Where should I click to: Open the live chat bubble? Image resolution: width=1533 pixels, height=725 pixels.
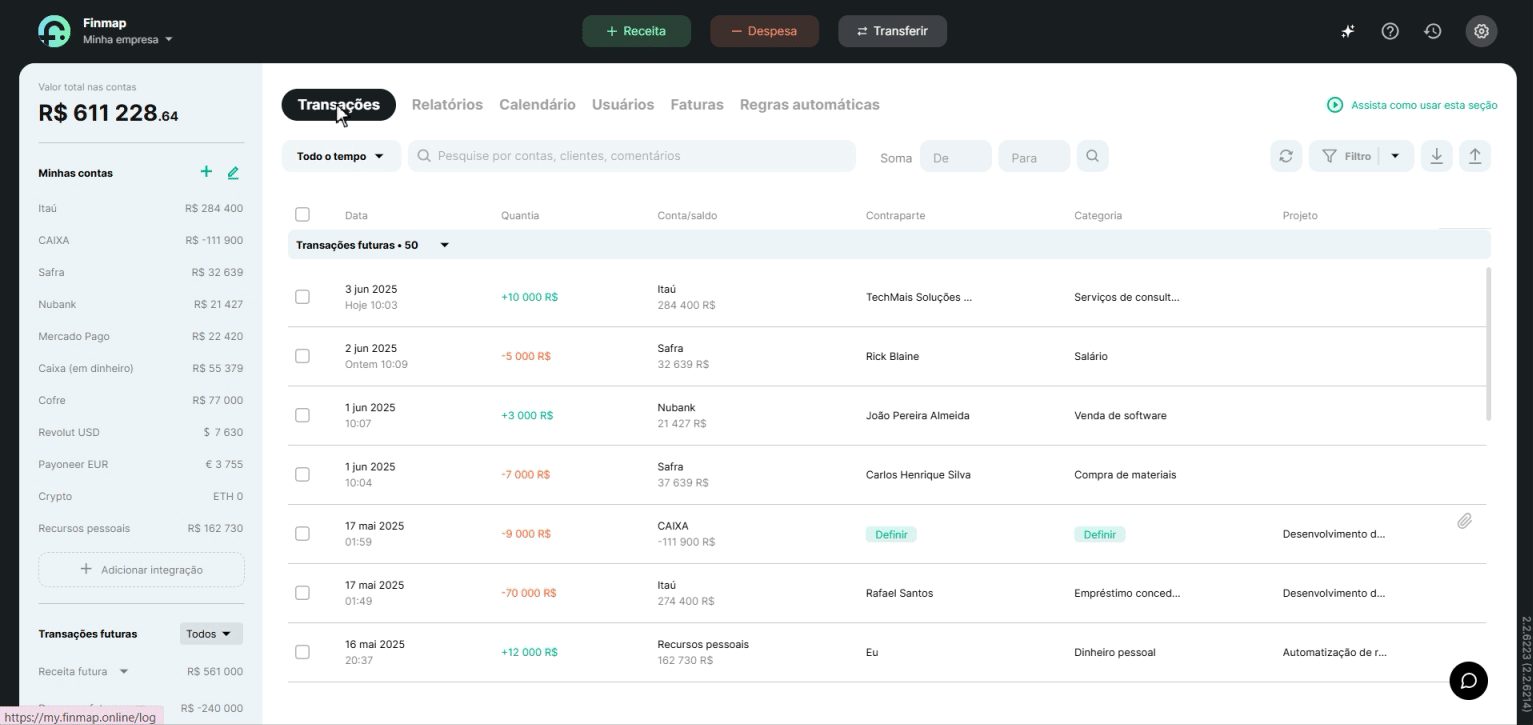1468,681
